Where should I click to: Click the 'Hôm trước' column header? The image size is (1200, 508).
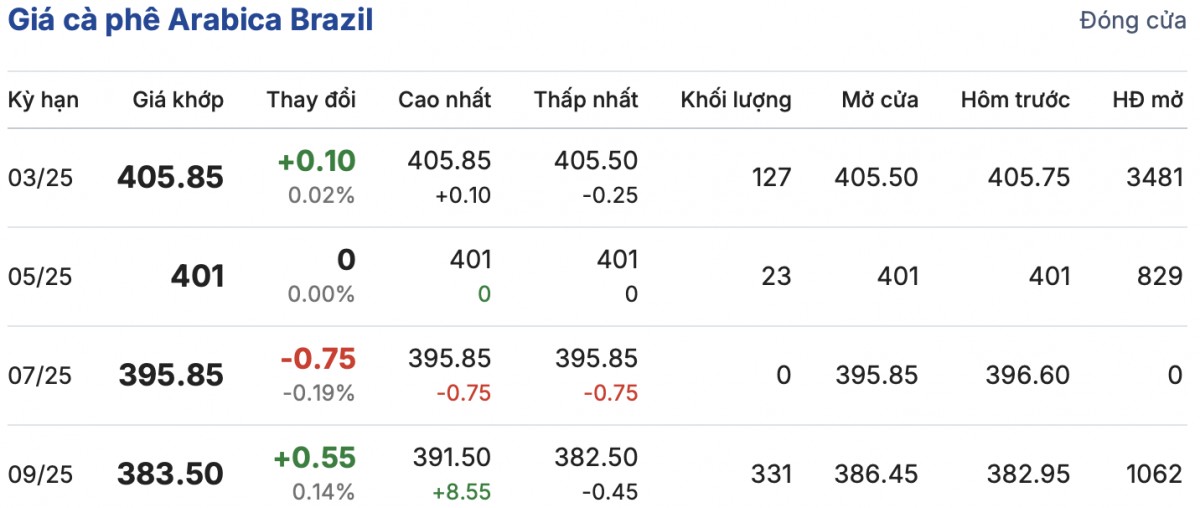pyautogui.click(x=1015, y=100)
